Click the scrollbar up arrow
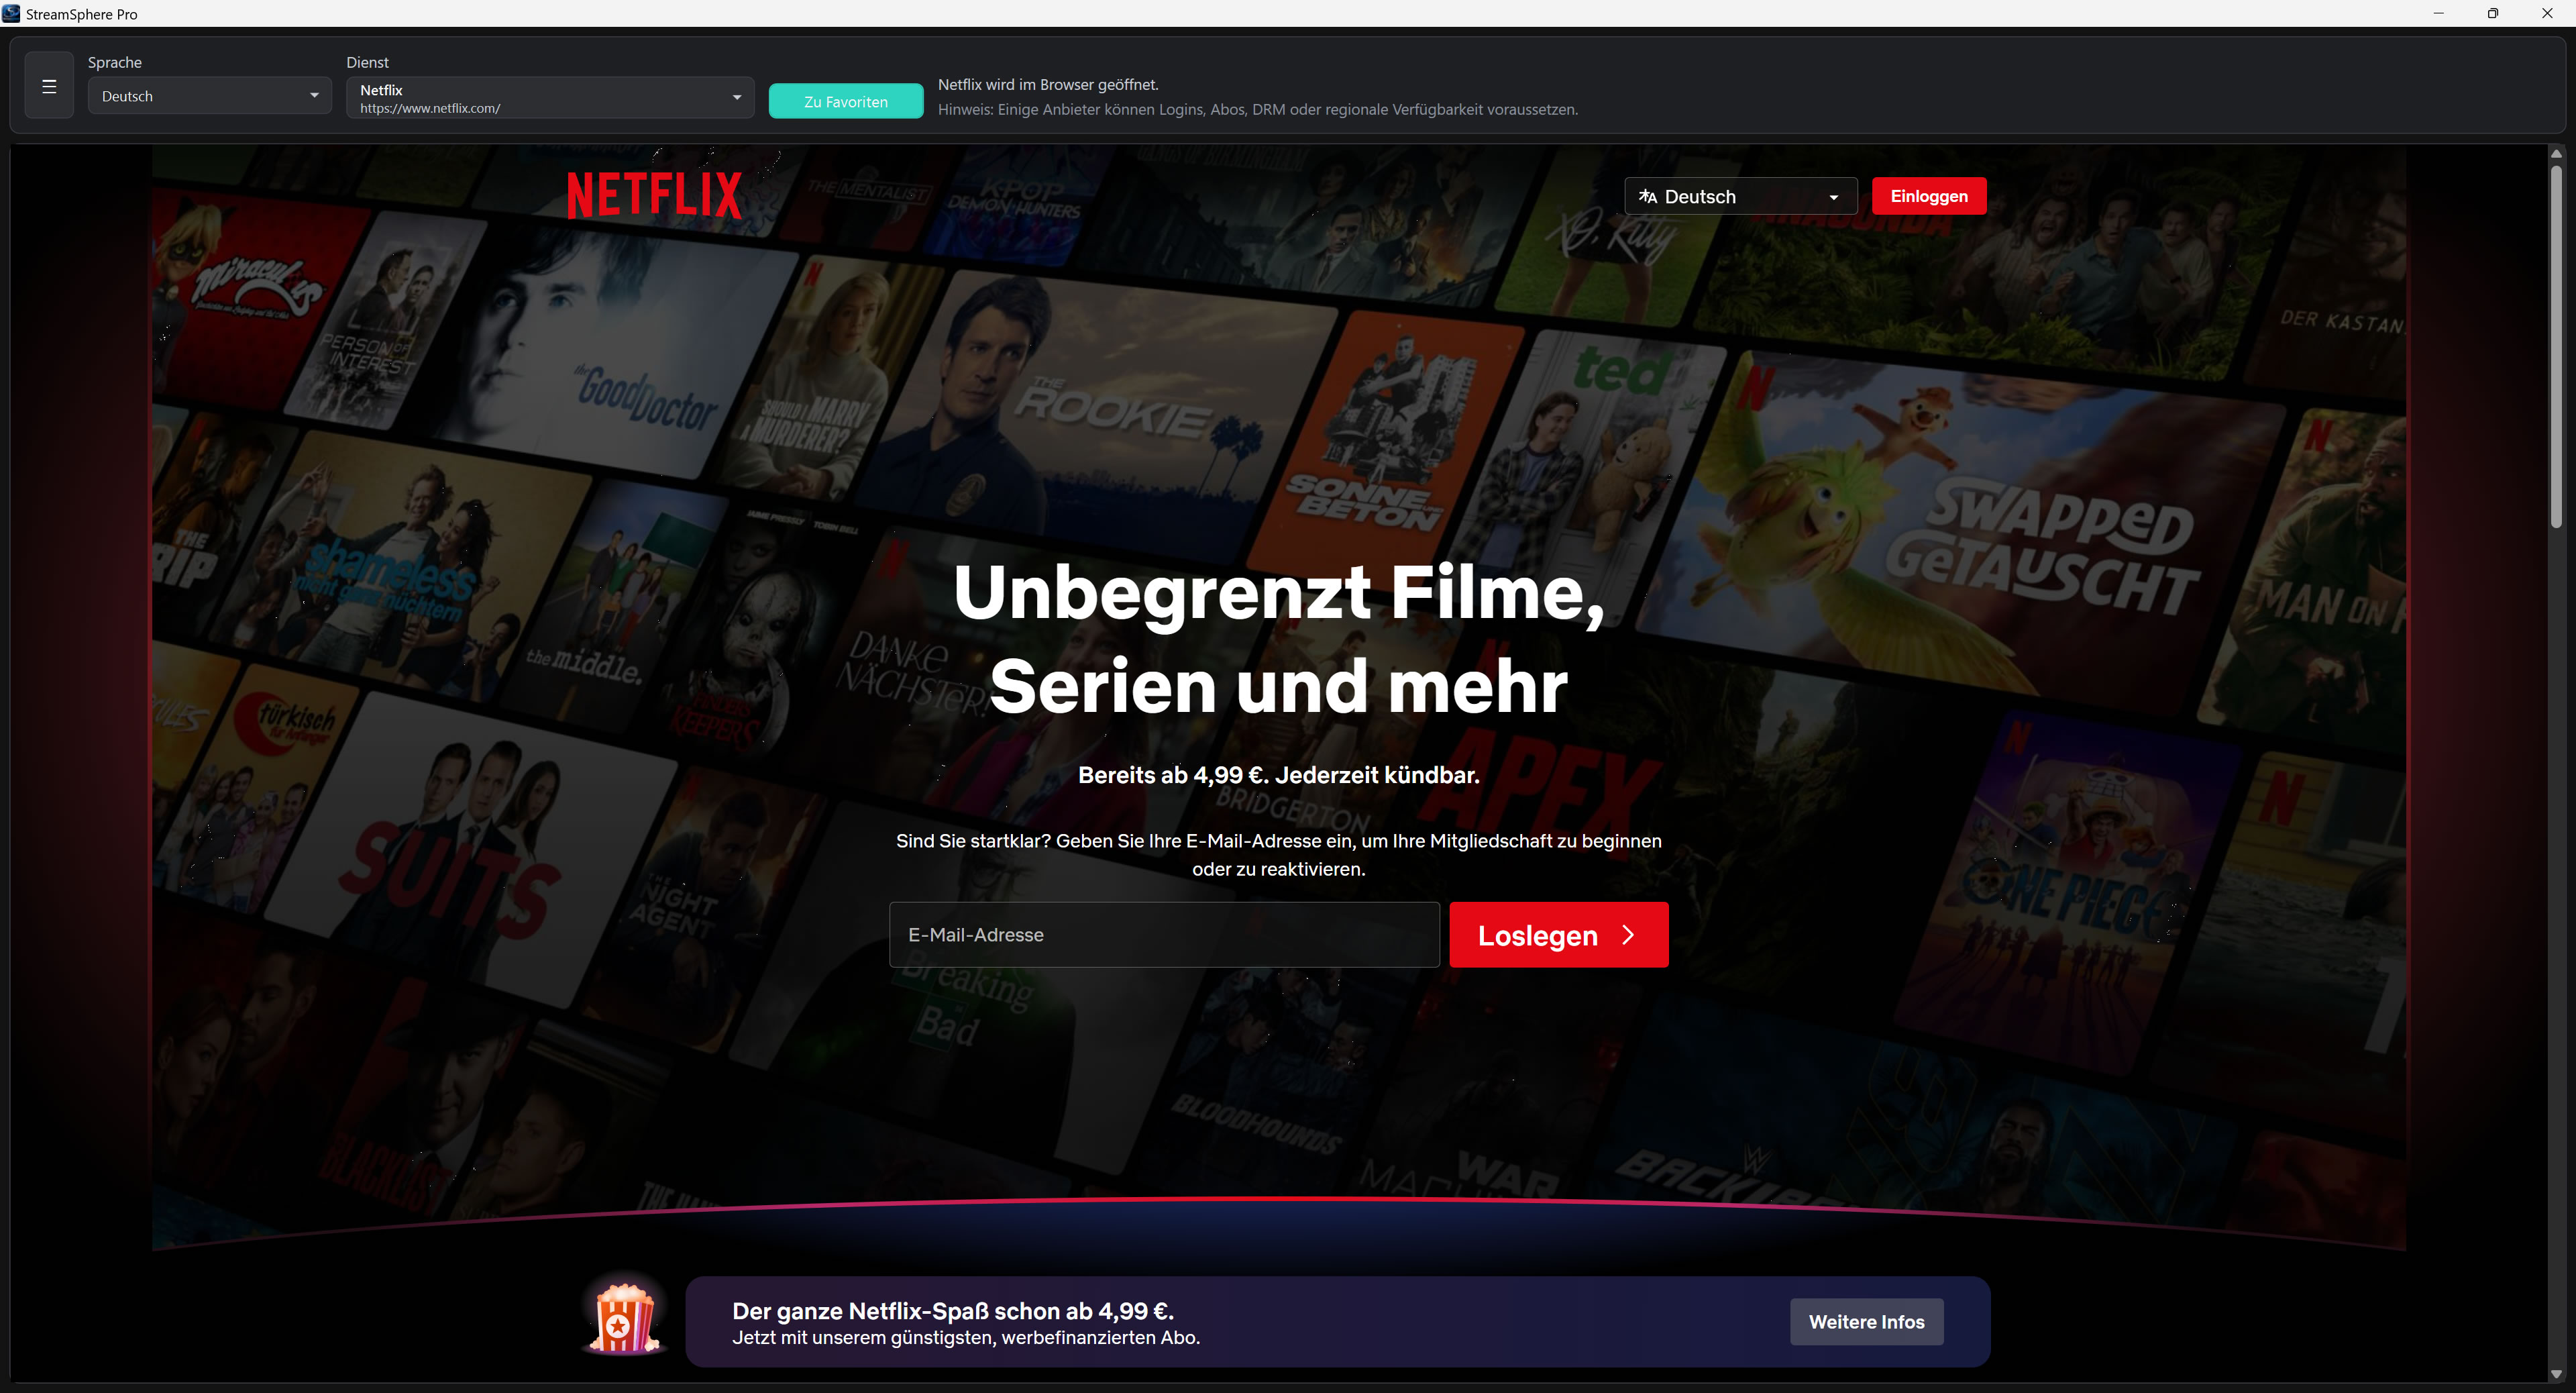The image size is (2576, 1393). (x=2556, y=154)
